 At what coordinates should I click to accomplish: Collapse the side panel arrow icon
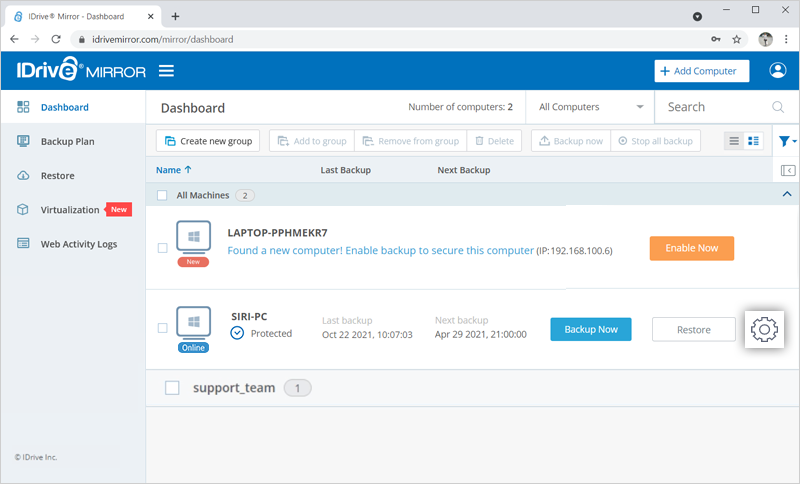[787, 170]
